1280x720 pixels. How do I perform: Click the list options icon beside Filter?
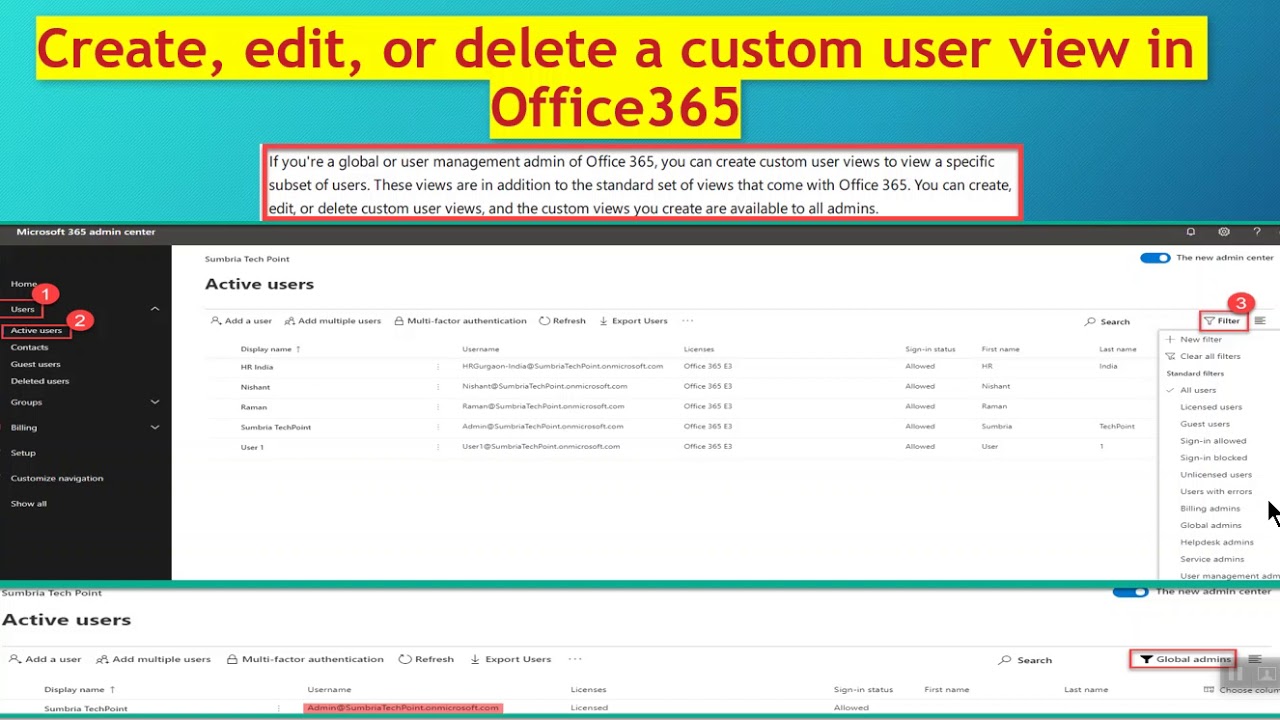pyautogui.click(x=1260, y=321)
